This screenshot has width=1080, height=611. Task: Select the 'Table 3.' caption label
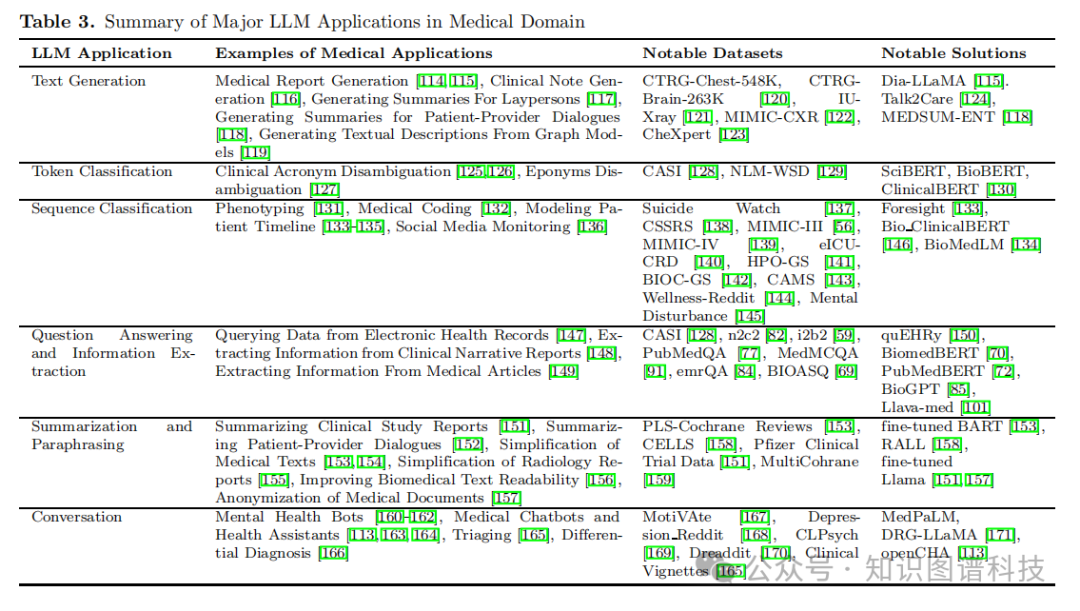pos(57,22)
